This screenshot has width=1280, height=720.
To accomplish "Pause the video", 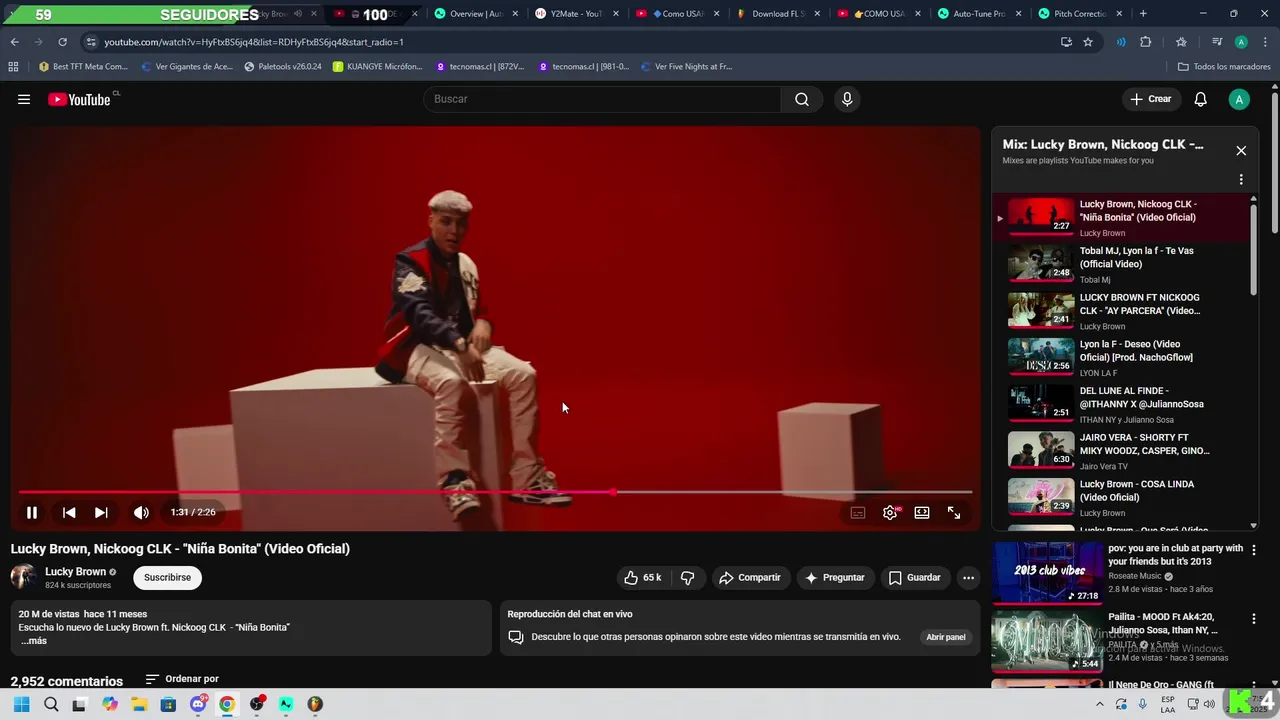I will 32,512.
